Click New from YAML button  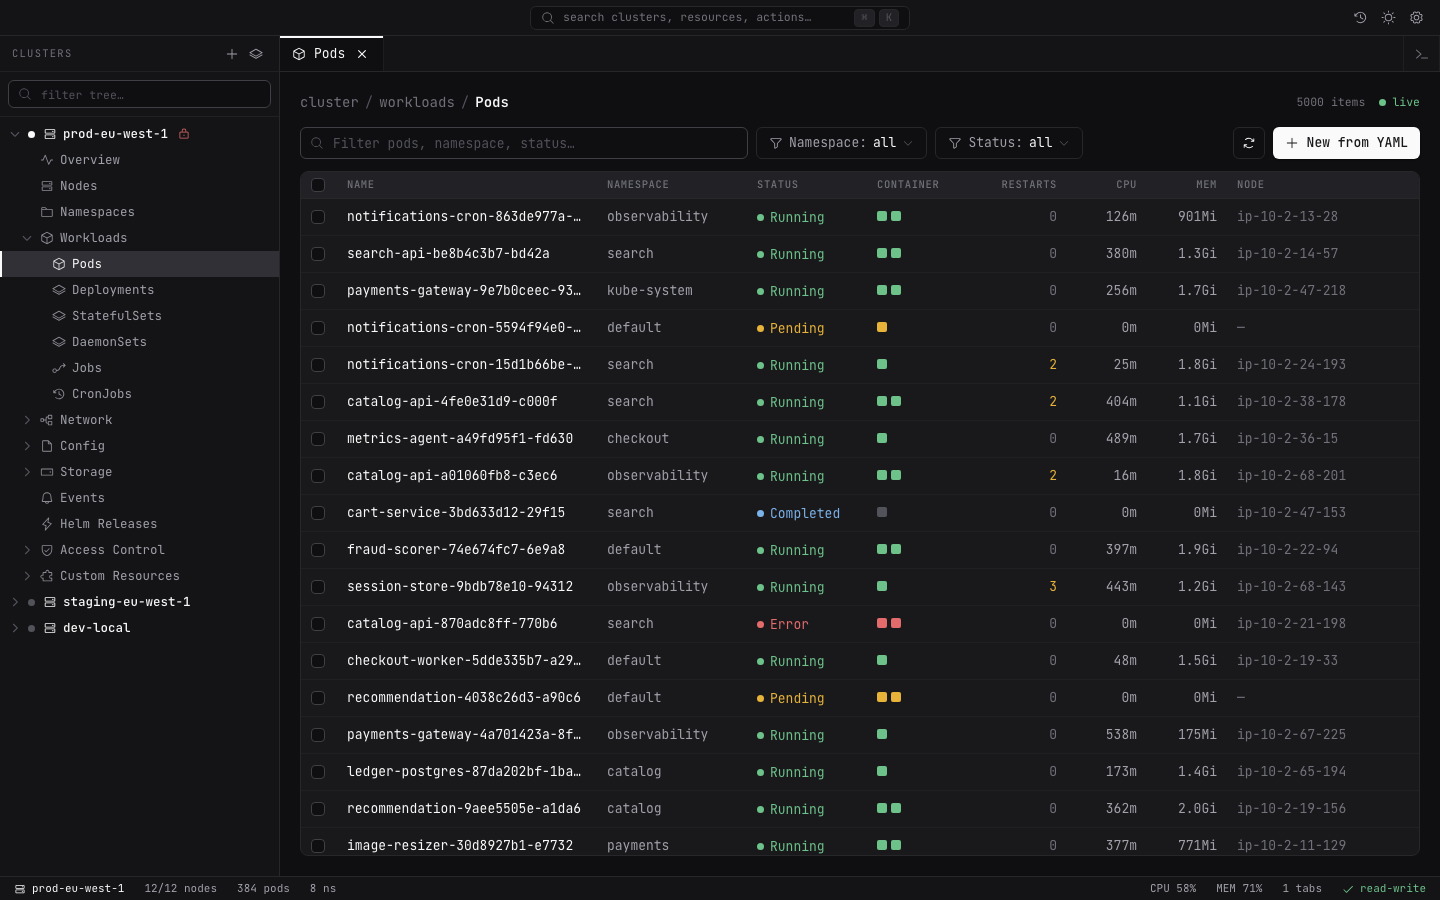point(1346,143)
